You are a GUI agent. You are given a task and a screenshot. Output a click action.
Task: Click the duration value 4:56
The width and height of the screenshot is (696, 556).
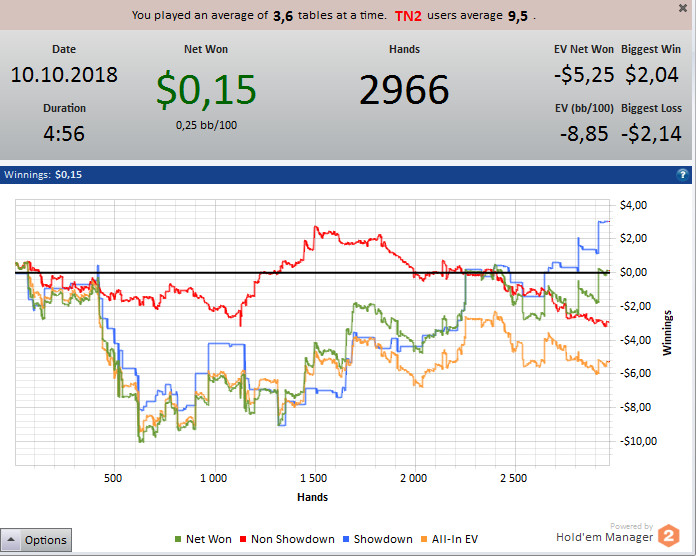point(64,134)
